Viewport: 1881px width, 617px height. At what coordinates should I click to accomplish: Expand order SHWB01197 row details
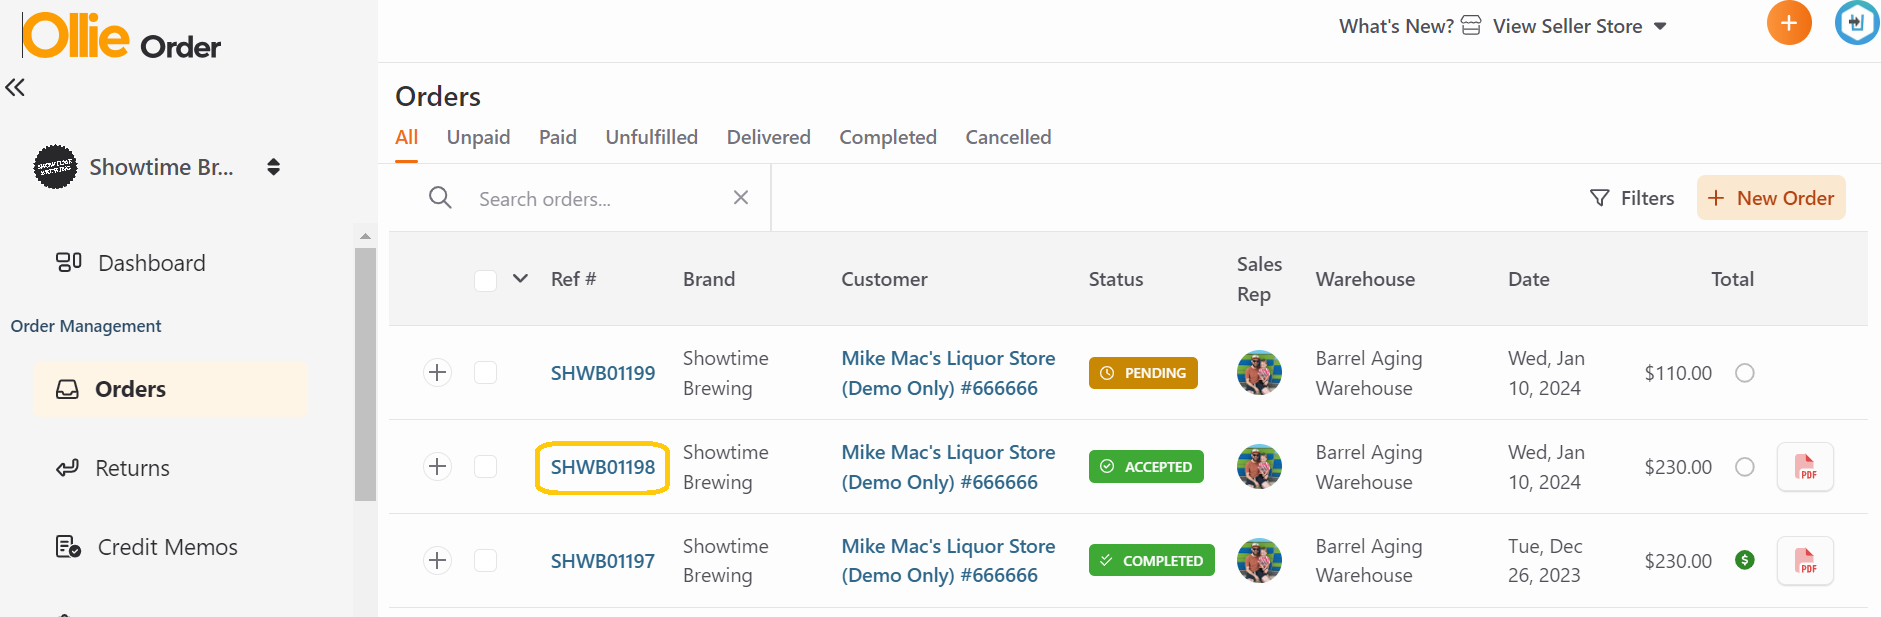point(437,561)
